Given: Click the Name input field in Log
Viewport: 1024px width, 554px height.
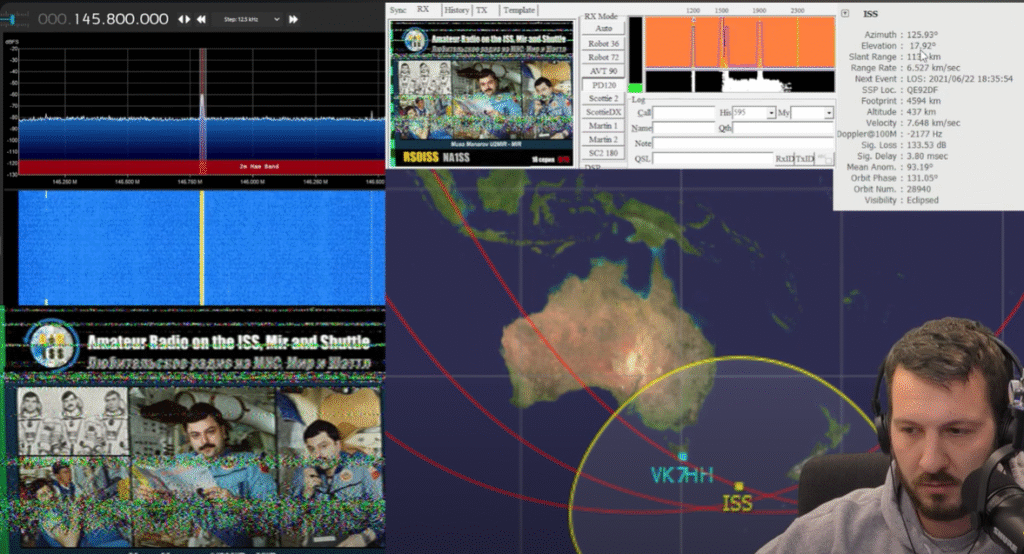Looking at the screenshot, I should click(684, 128).
